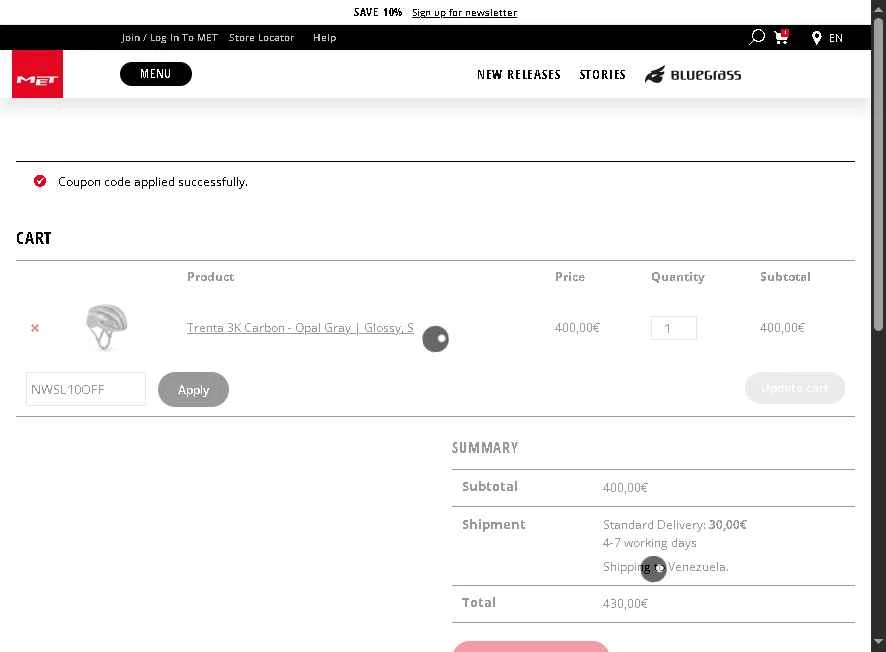This screenshot has width=886, height=652.
Task: Open the MENU button
Action: tap(155, 74)
